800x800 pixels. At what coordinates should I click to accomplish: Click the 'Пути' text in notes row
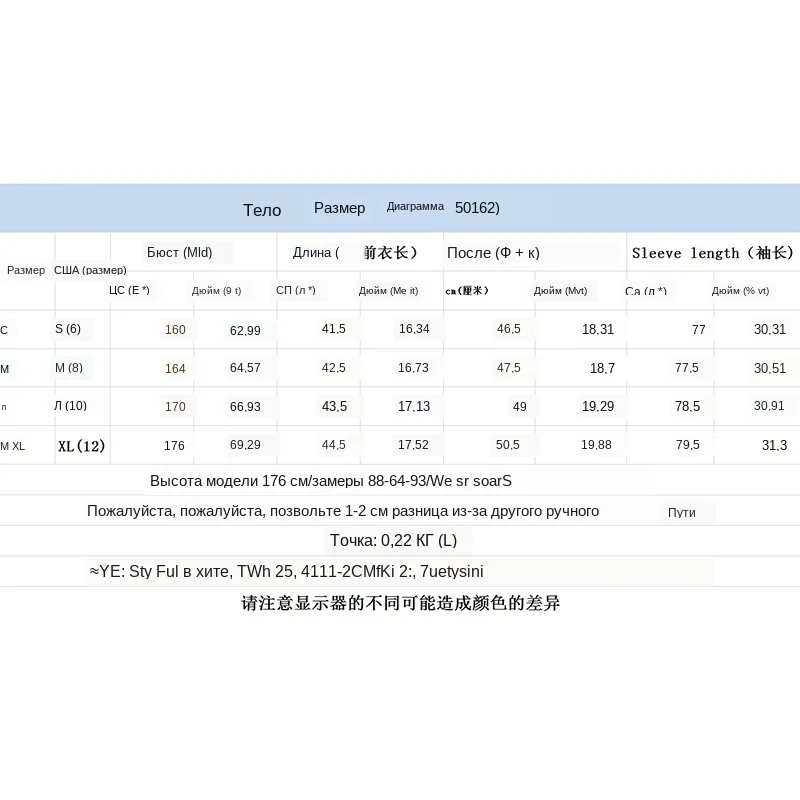(x=682, y=513)
